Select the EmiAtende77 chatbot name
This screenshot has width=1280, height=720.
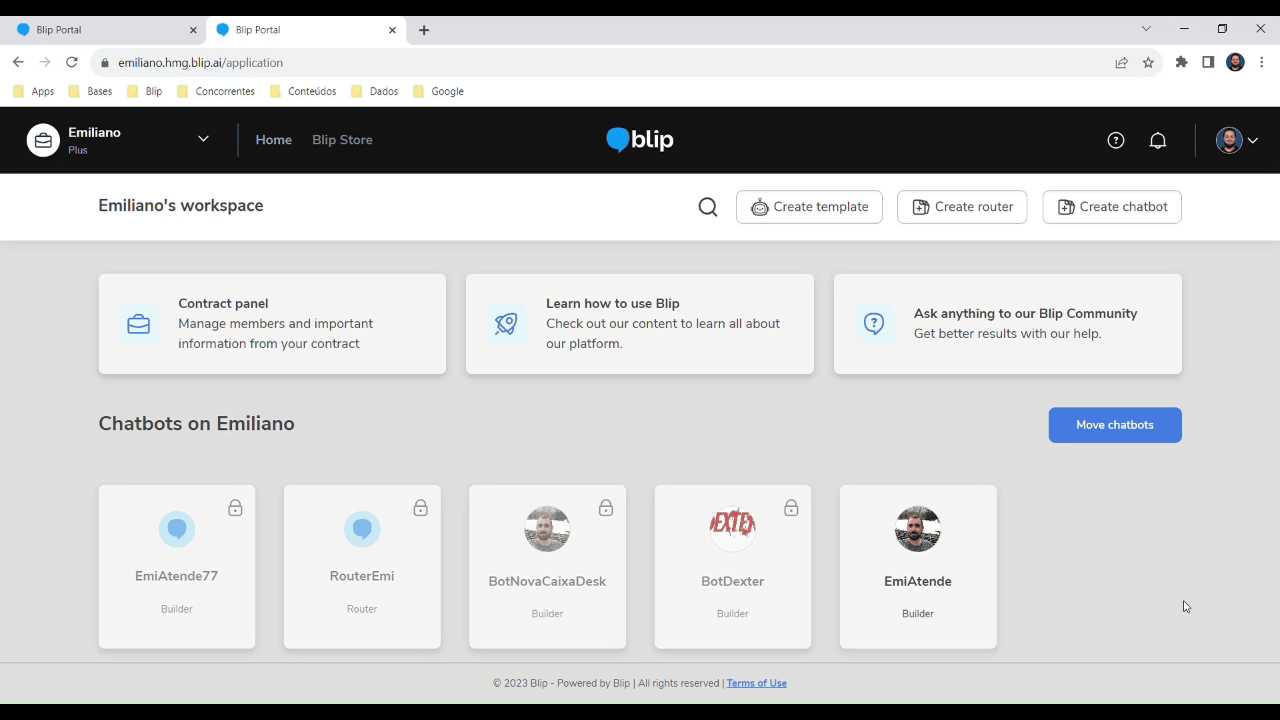177,576
